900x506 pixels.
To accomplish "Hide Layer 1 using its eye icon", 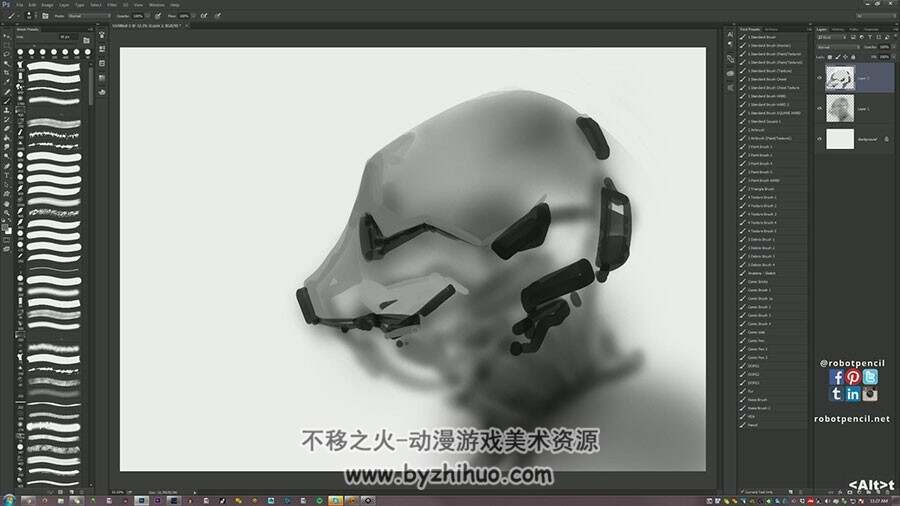I will coord(820,108).
